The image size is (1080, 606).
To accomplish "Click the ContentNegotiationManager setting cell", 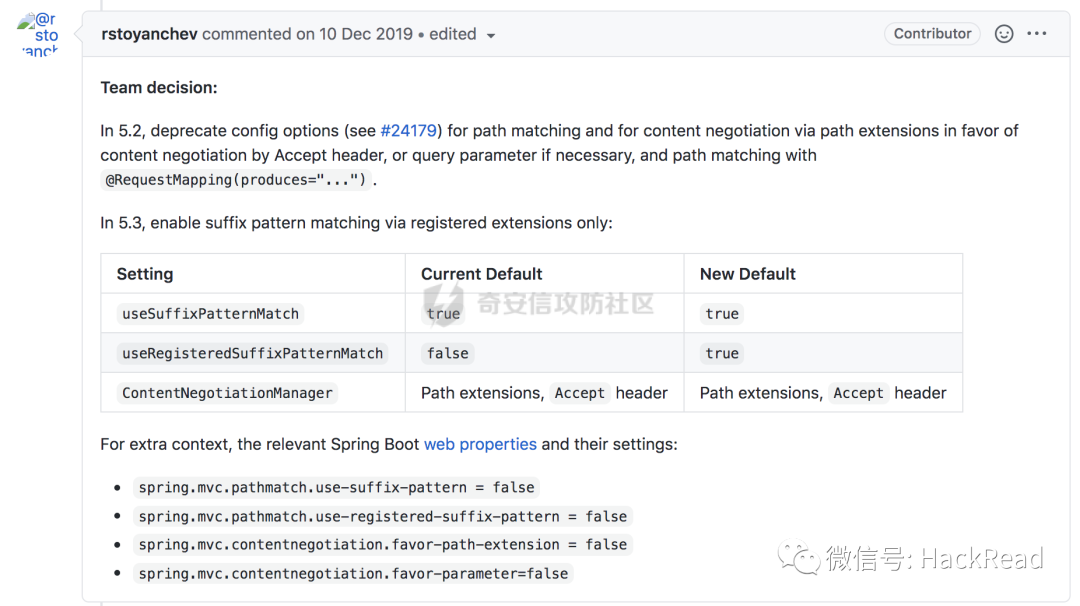I will [227, 393].
